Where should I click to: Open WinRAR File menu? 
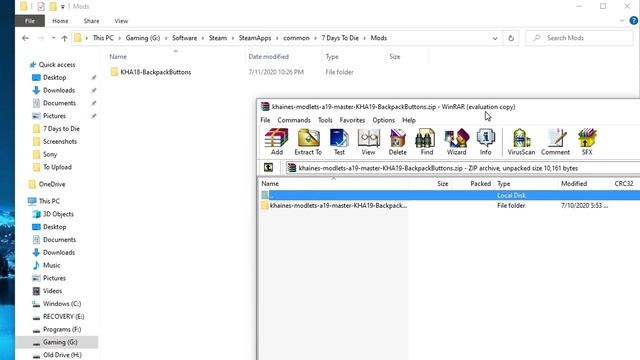point(265,120)
